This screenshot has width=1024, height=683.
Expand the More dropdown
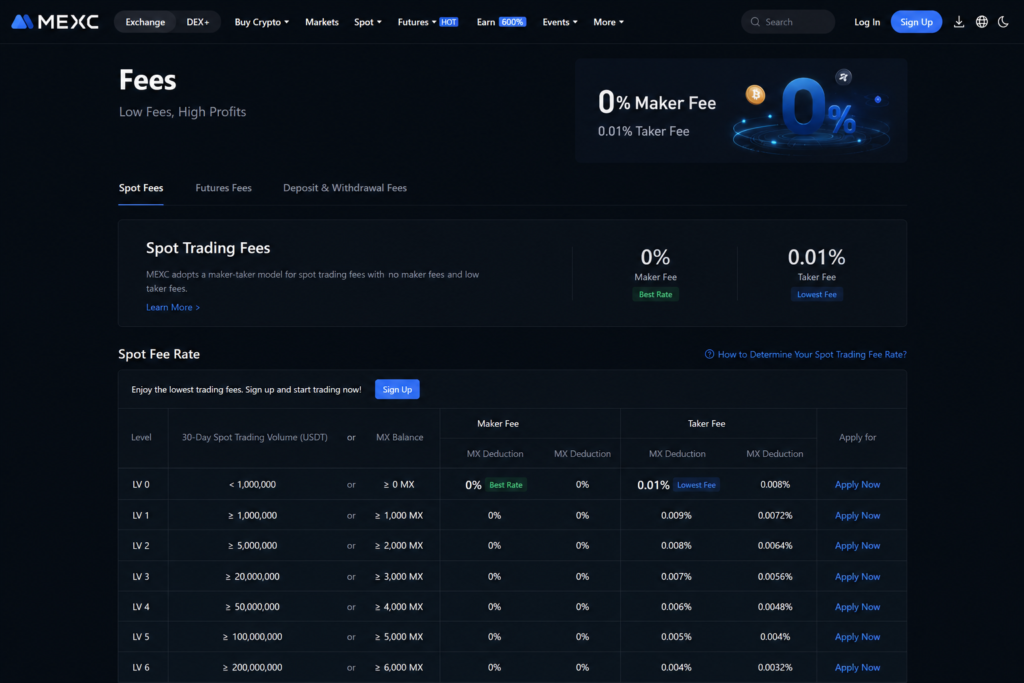[608, 22]
